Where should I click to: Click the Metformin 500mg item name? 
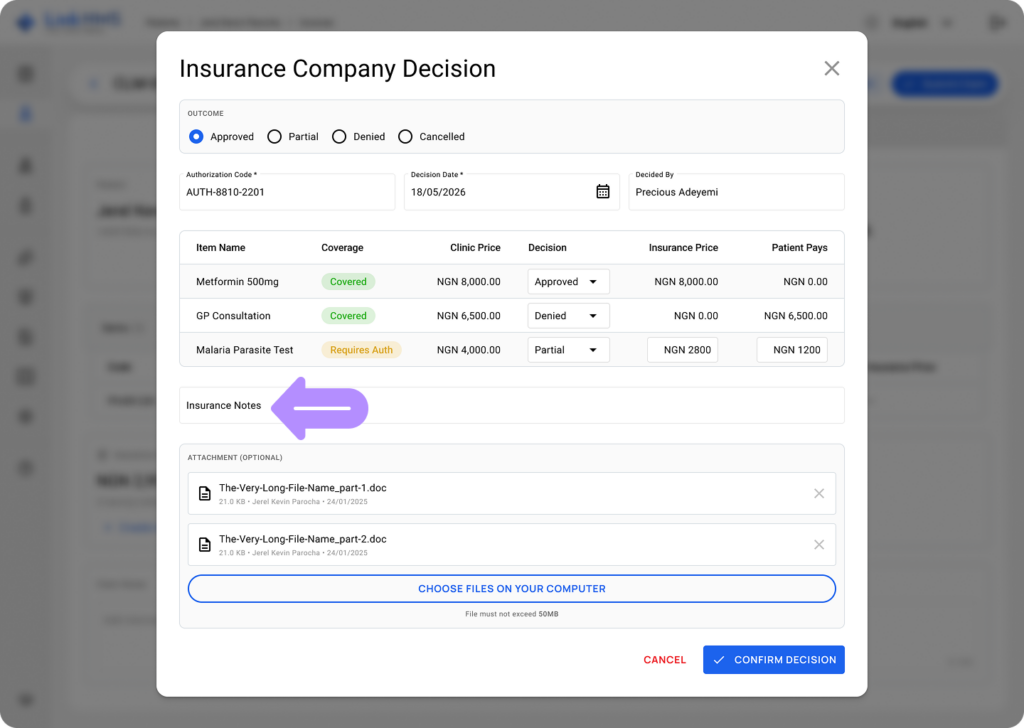[x=237, y=281]
